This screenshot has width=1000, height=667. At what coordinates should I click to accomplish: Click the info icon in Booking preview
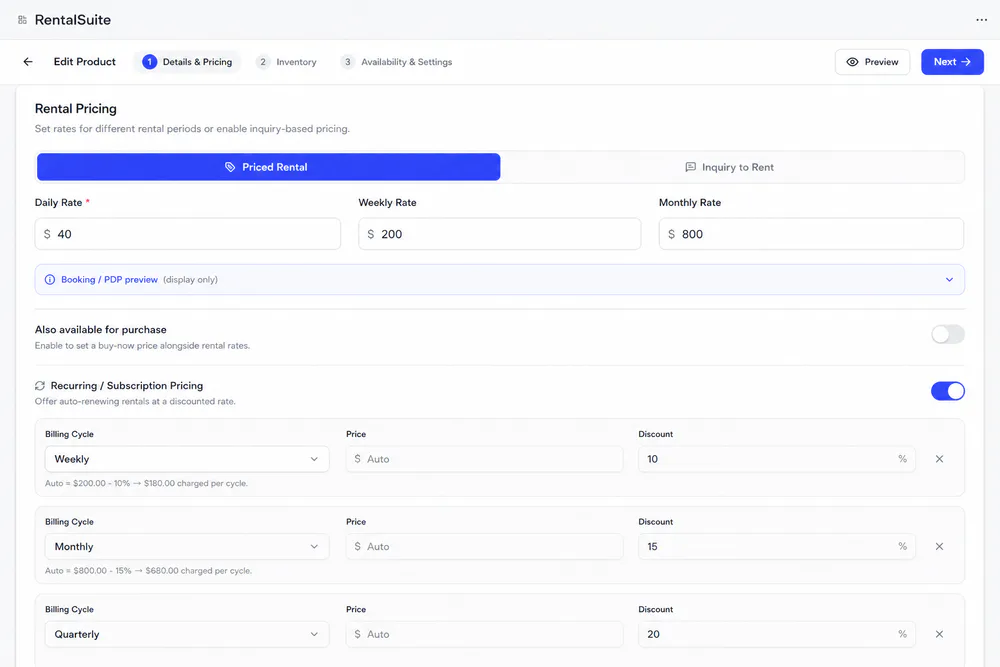(50, 280)
